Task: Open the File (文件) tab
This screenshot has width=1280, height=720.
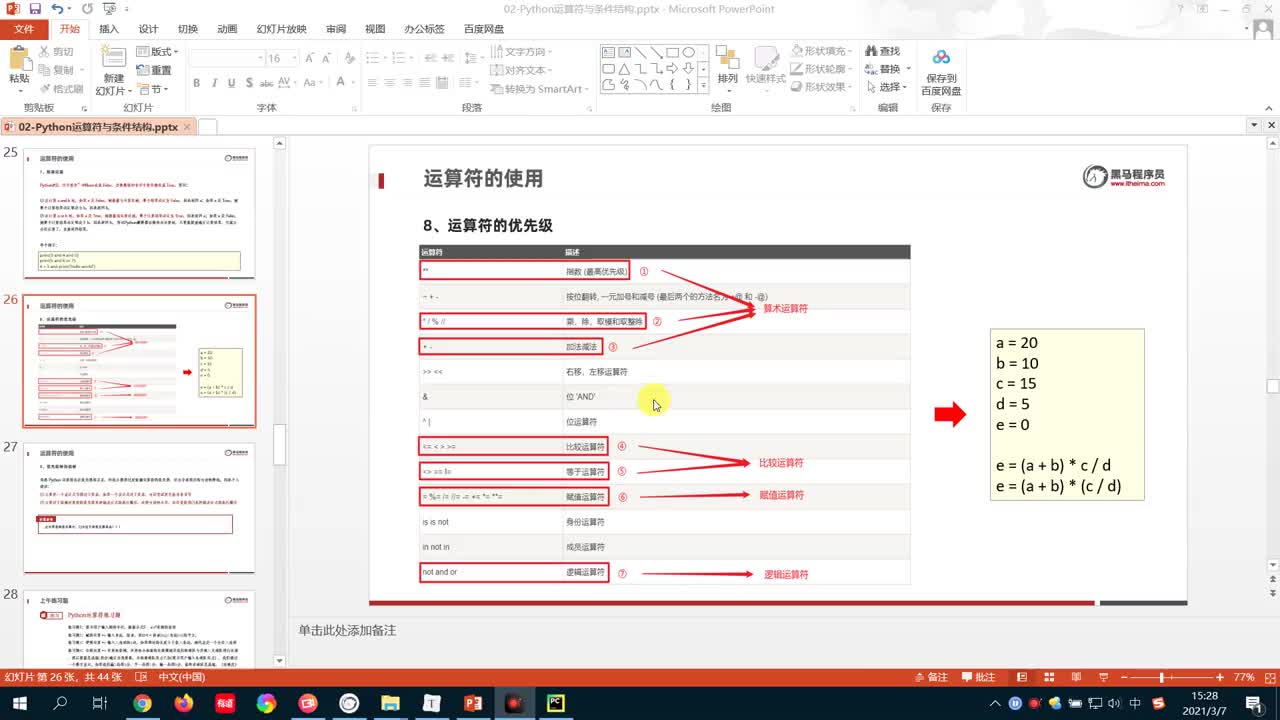Action: click(x=24, y=29)
